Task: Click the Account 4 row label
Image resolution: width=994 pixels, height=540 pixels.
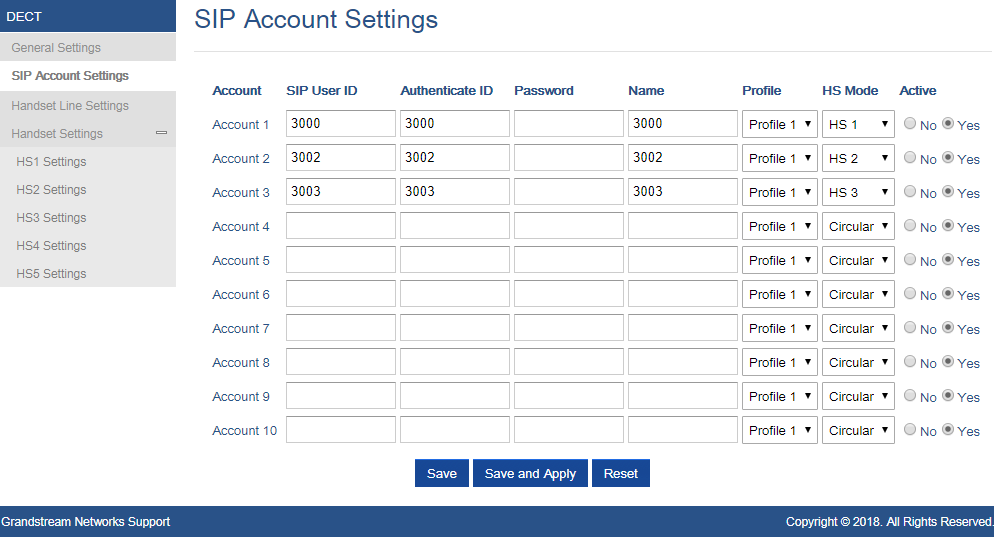Action: [x=241, y=226]
